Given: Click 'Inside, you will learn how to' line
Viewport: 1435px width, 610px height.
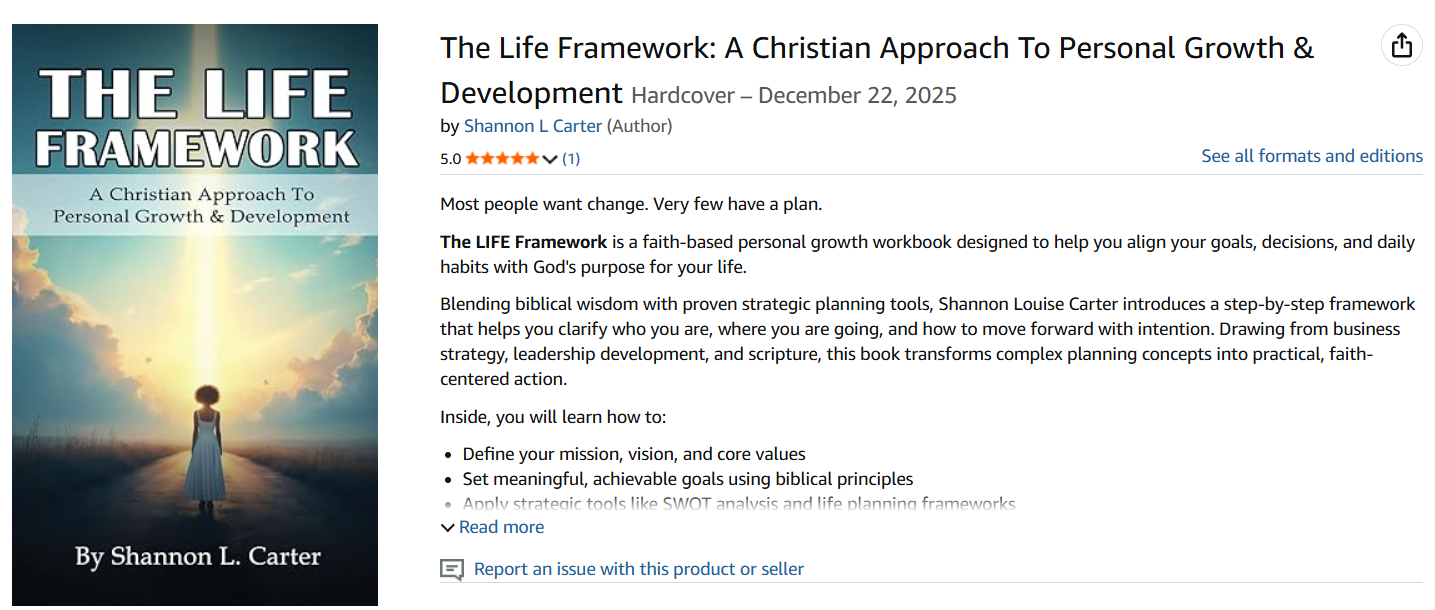Looking at the screenshot, I should tap(553, 417).
